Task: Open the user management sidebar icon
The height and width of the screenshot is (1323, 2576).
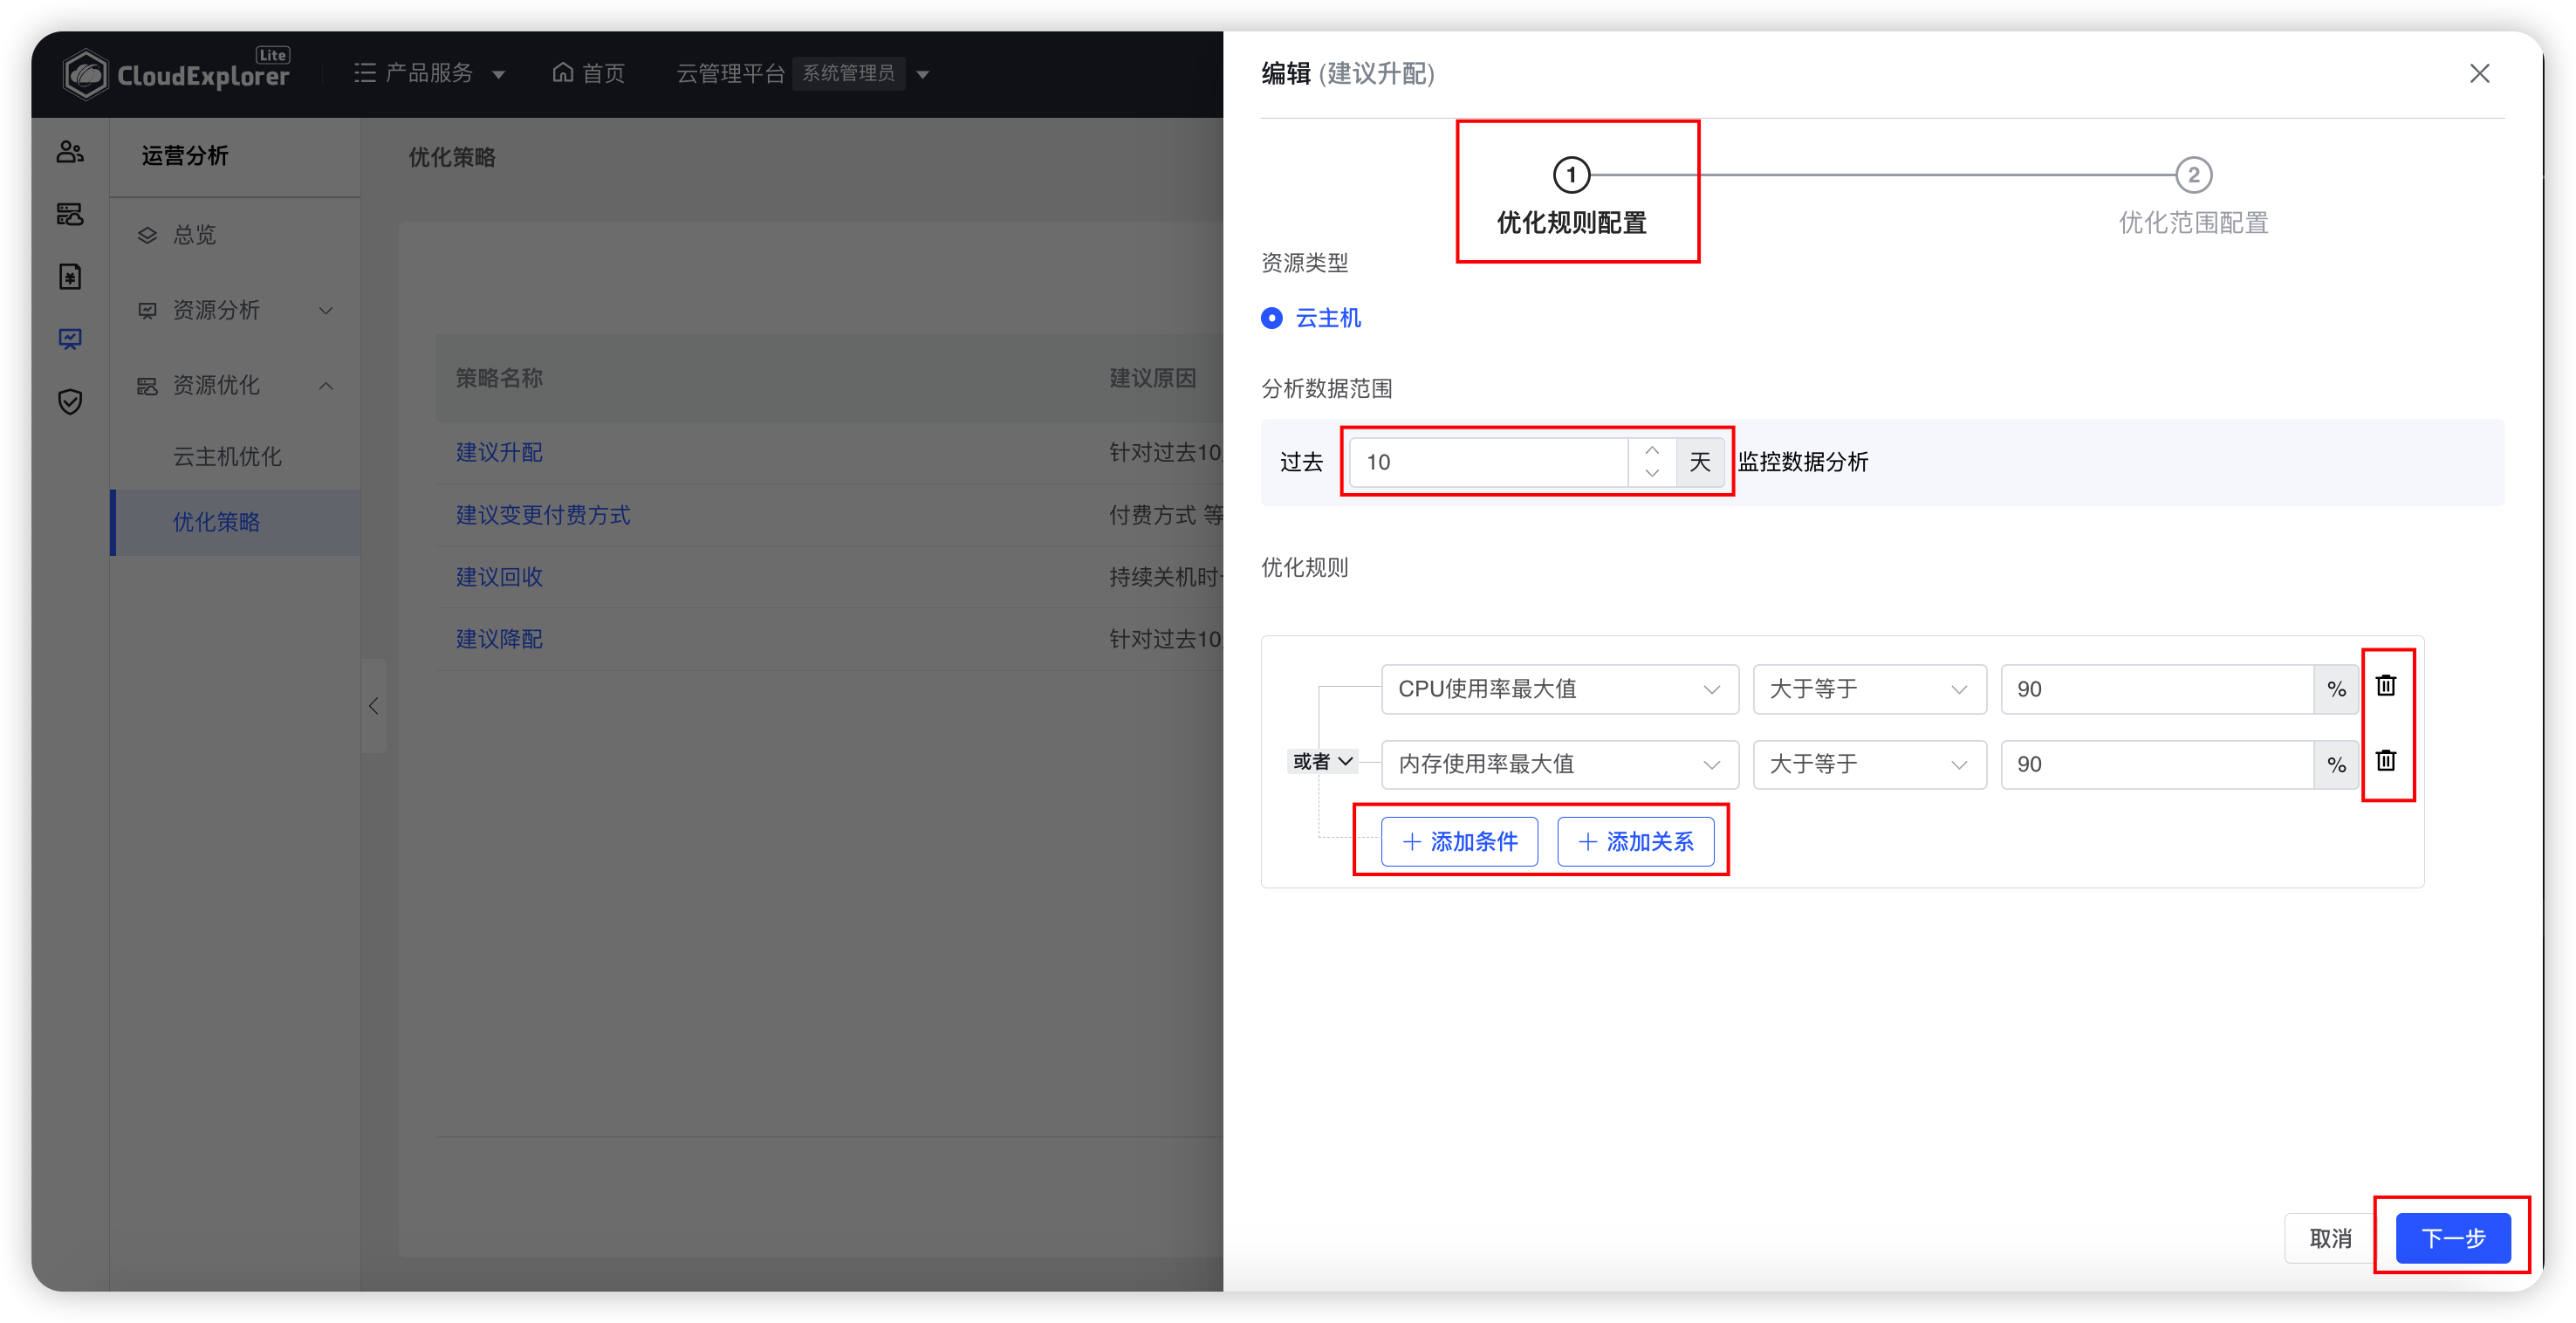Action: click(70, 152)
